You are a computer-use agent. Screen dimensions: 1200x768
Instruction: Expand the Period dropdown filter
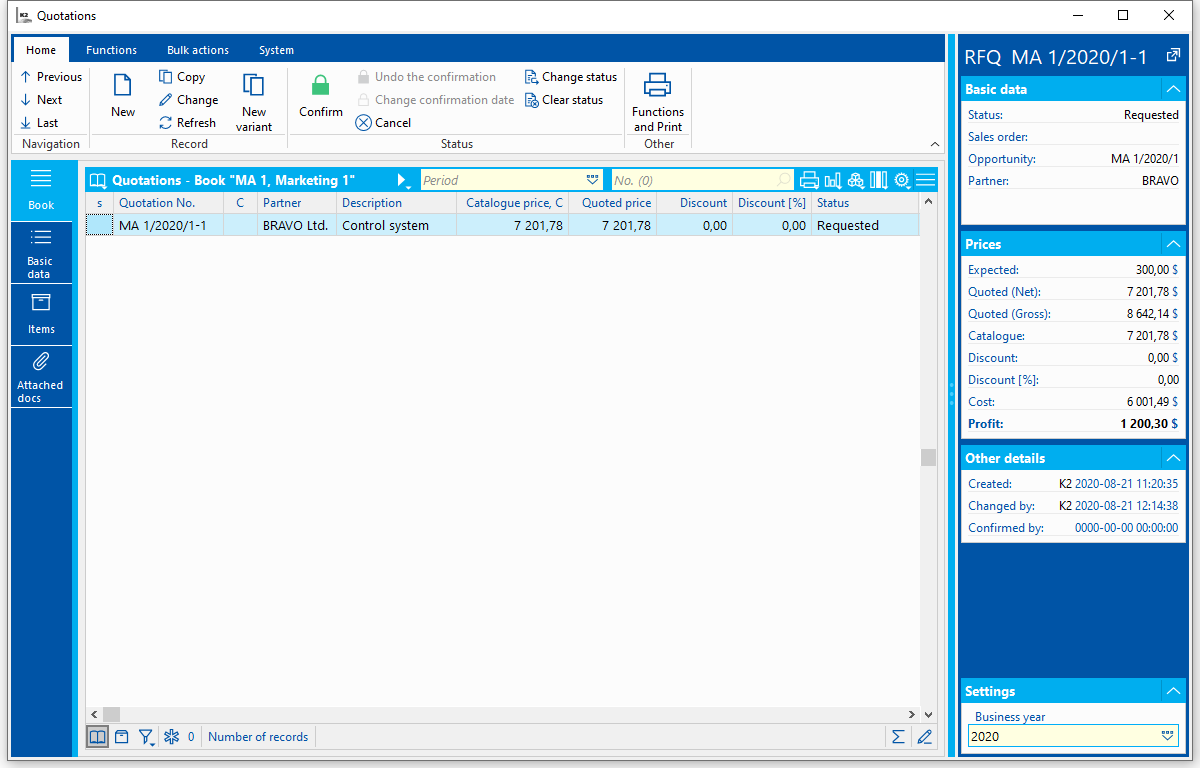point(592,180)
